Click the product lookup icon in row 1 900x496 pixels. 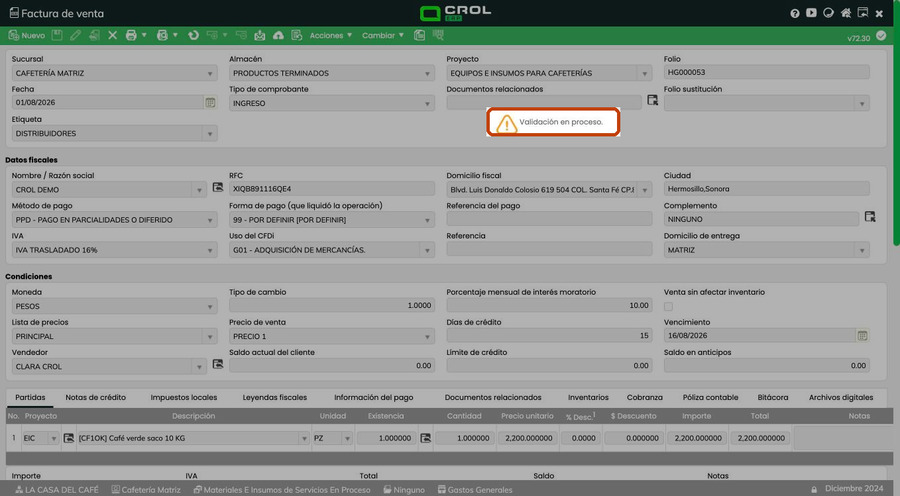[68, 438]
